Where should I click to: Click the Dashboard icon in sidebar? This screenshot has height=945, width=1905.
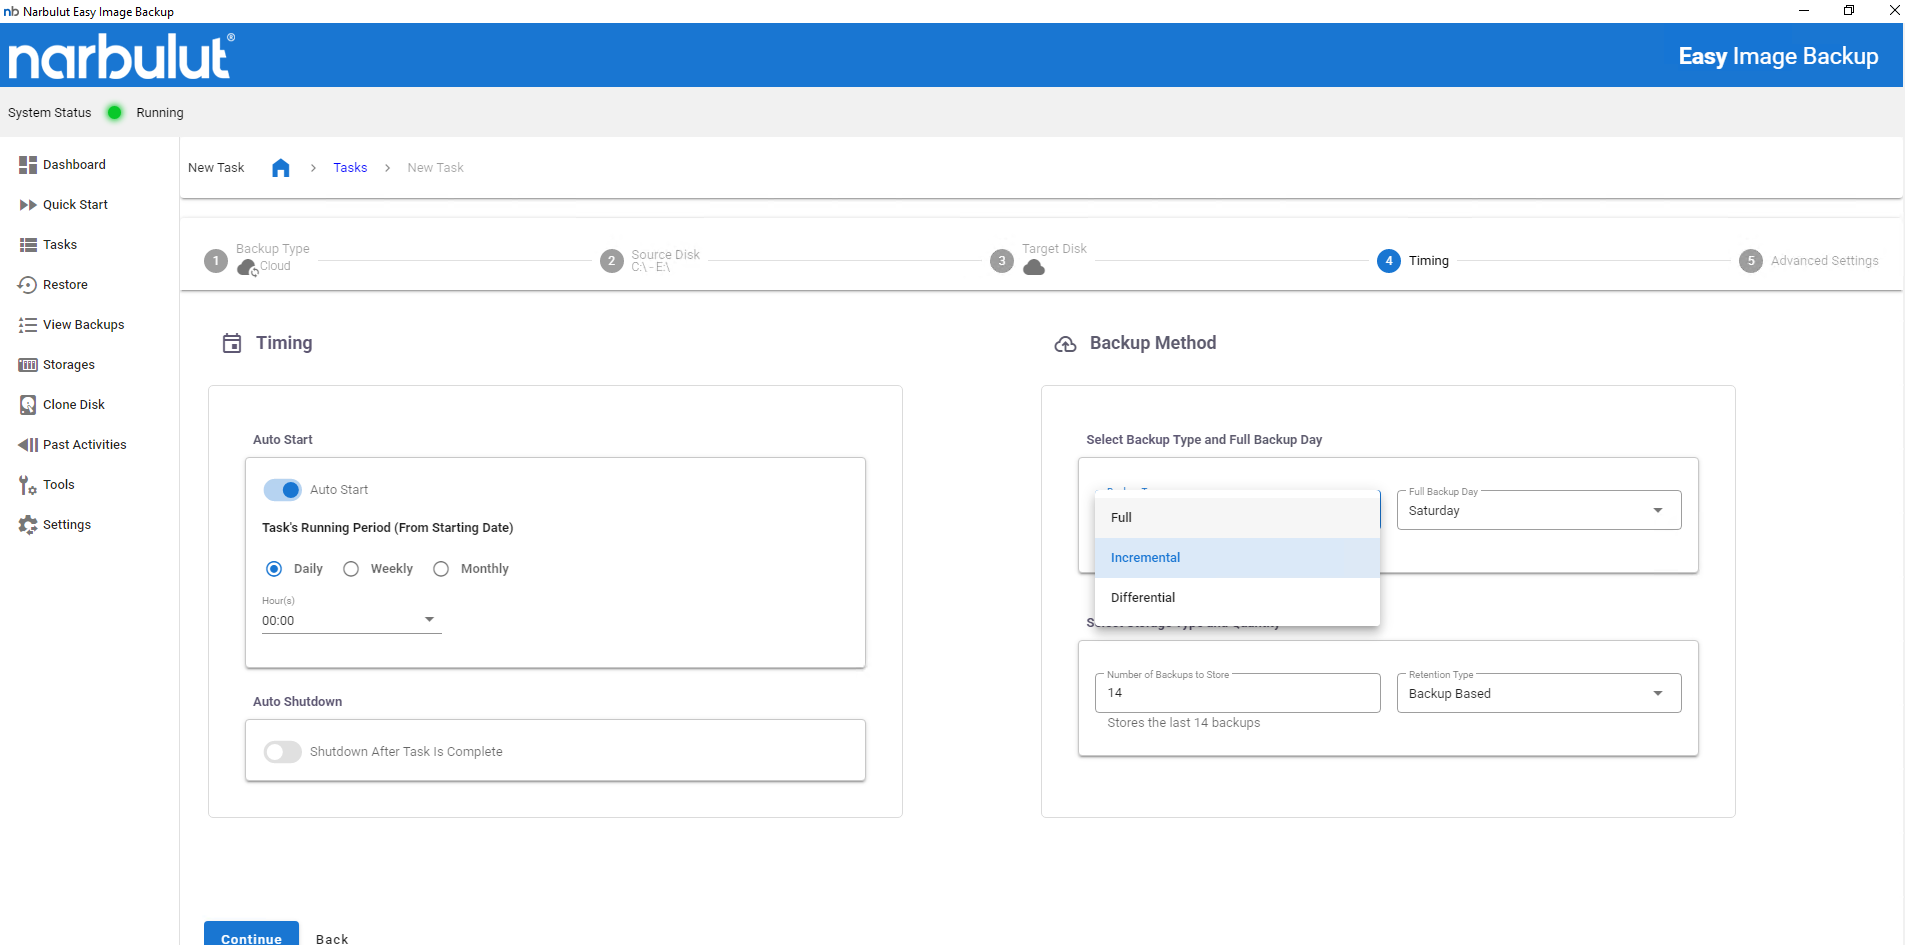pos(28,165)
